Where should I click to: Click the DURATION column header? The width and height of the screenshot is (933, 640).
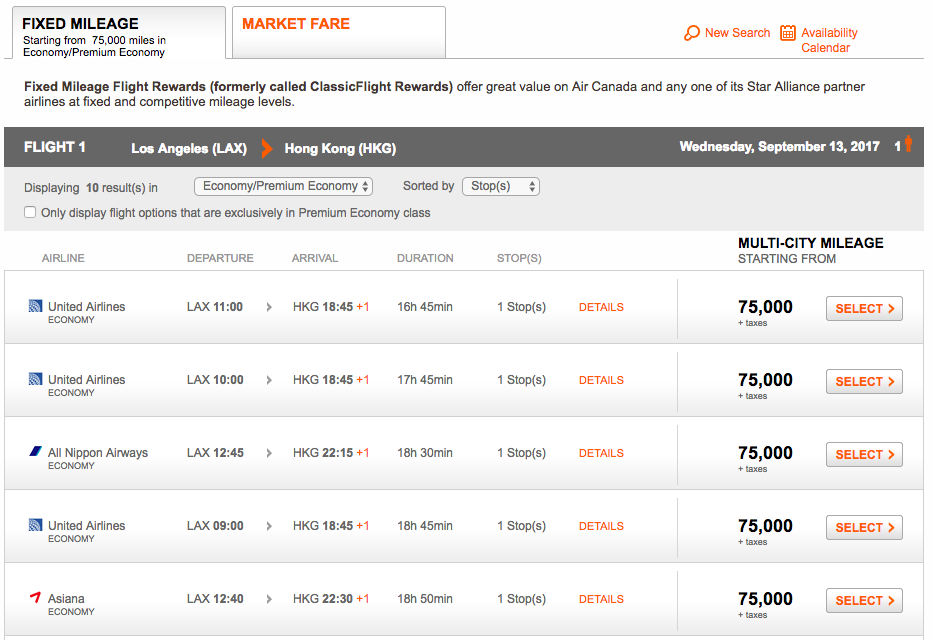coord(425,258)
